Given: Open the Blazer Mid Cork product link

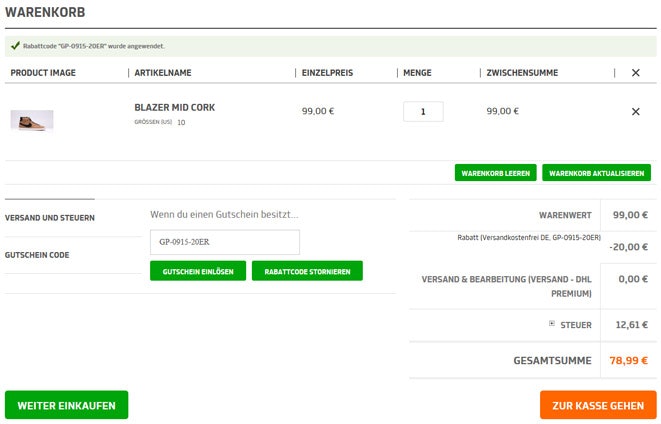Looking at the screenshot, I should [x=174, y=107].
